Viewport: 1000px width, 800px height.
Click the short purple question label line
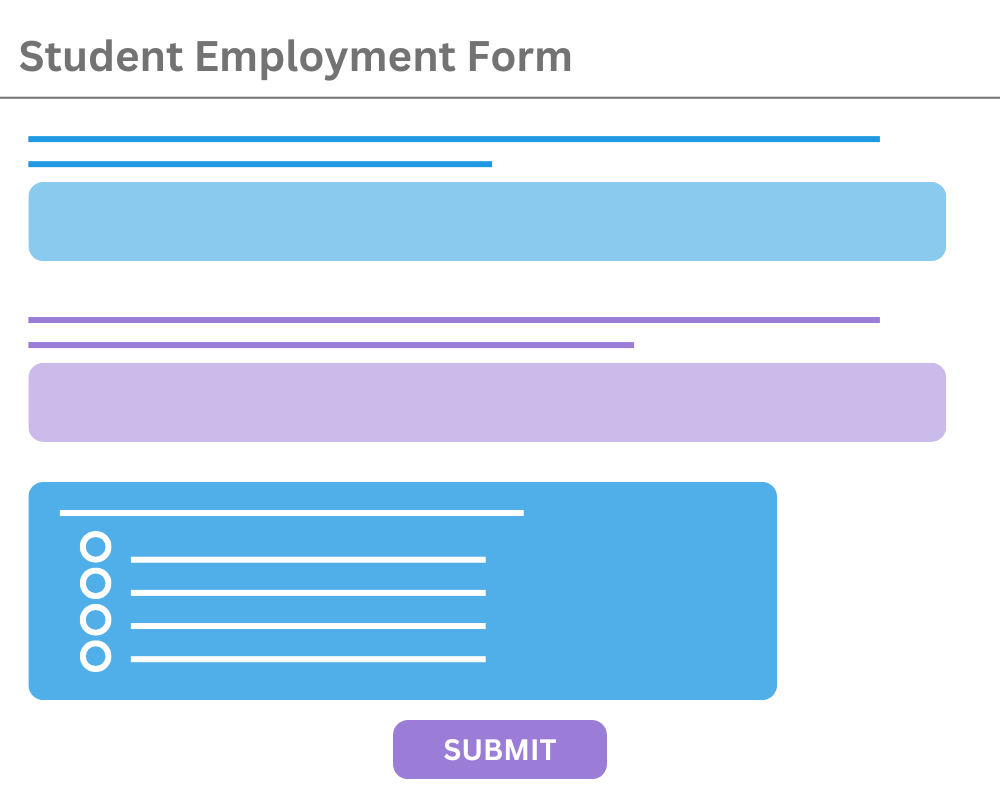click(331, 345)
